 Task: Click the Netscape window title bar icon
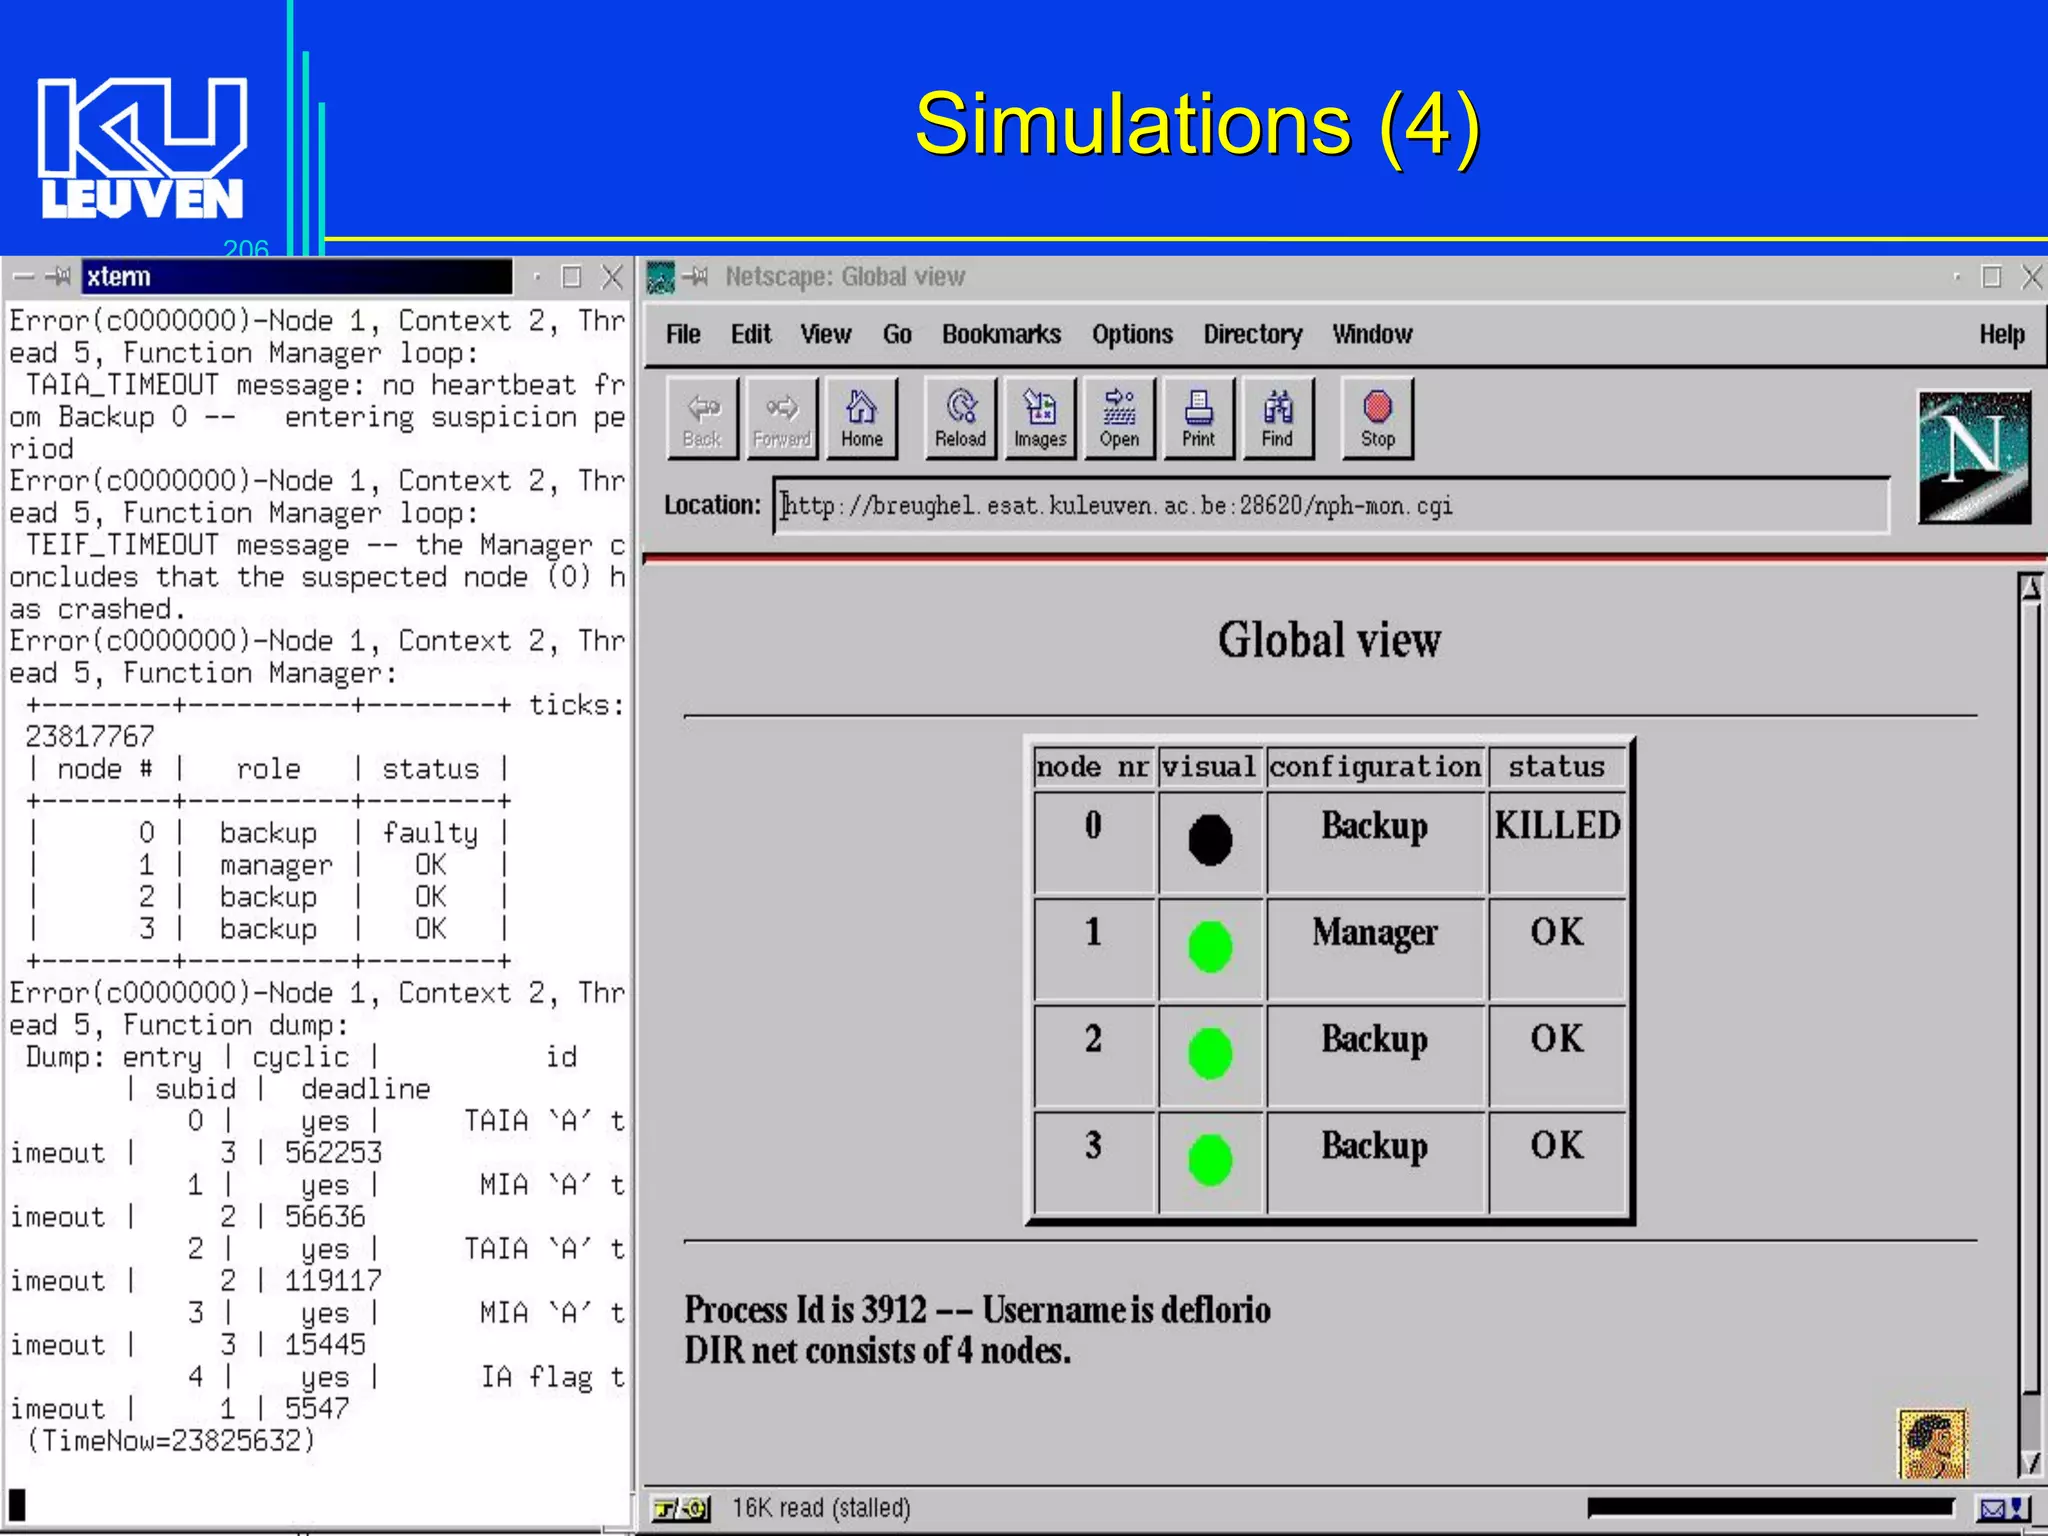661,277
